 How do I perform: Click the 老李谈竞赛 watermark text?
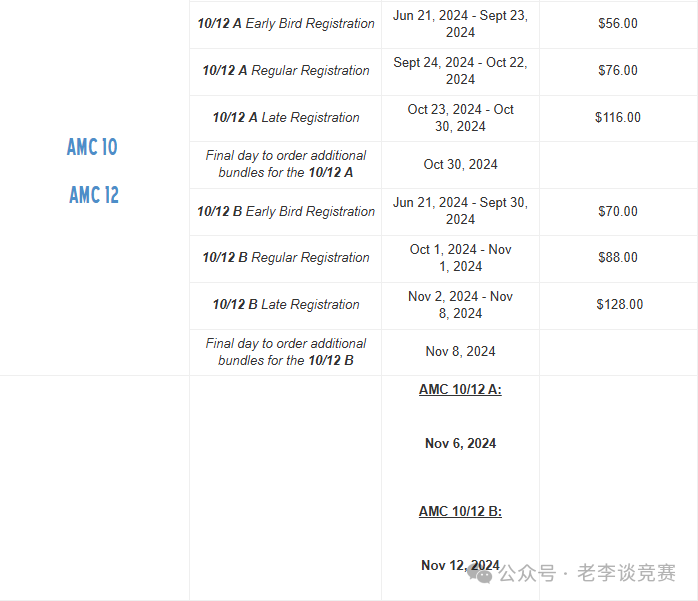coord(626,573)
